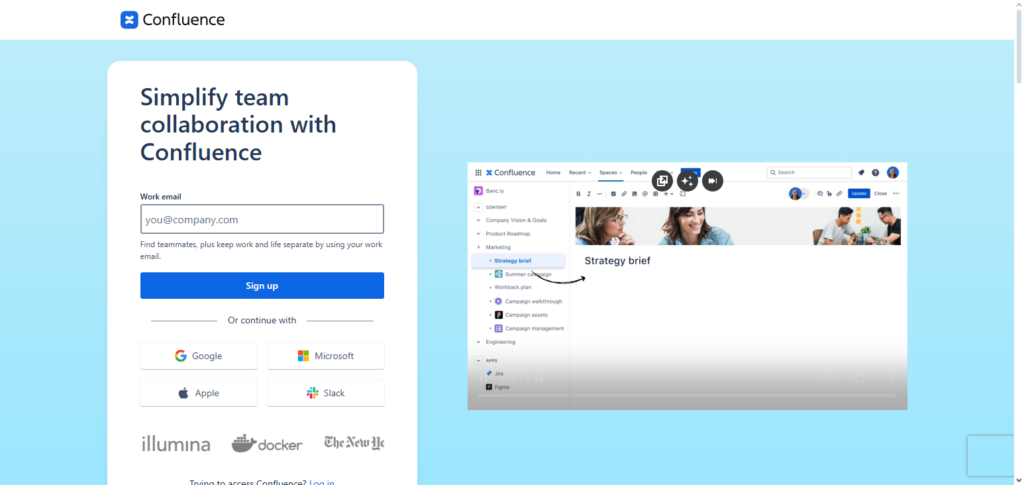
Task: Click the New York Times logo
Action: (x=354, y=443)
